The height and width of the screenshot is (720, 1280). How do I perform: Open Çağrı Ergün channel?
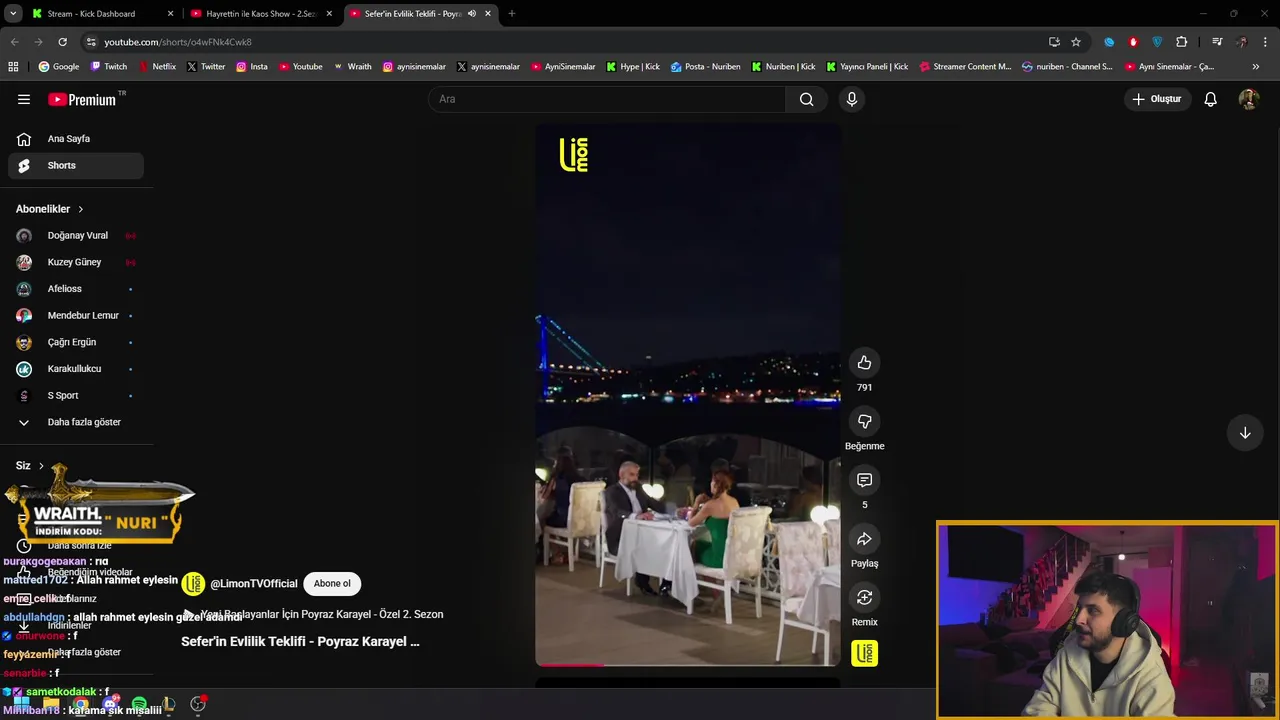coord(76,342)
